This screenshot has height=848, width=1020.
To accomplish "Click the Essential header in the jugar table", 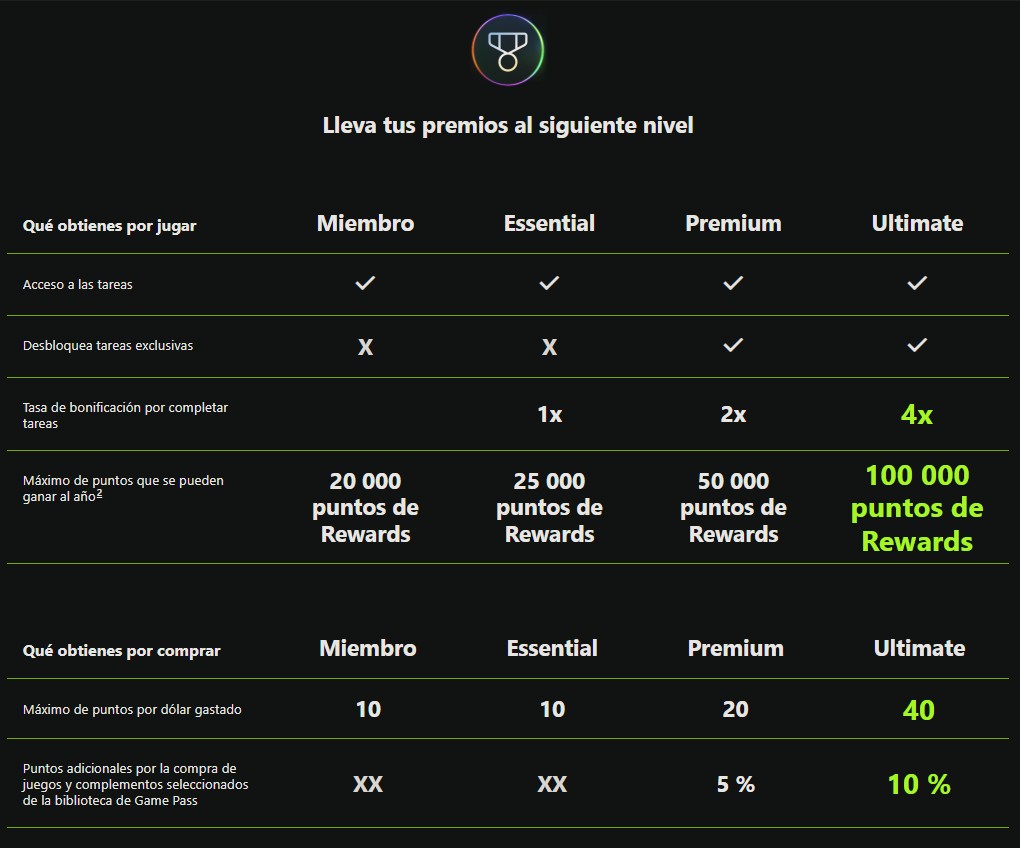I will [x=549, y=223].
